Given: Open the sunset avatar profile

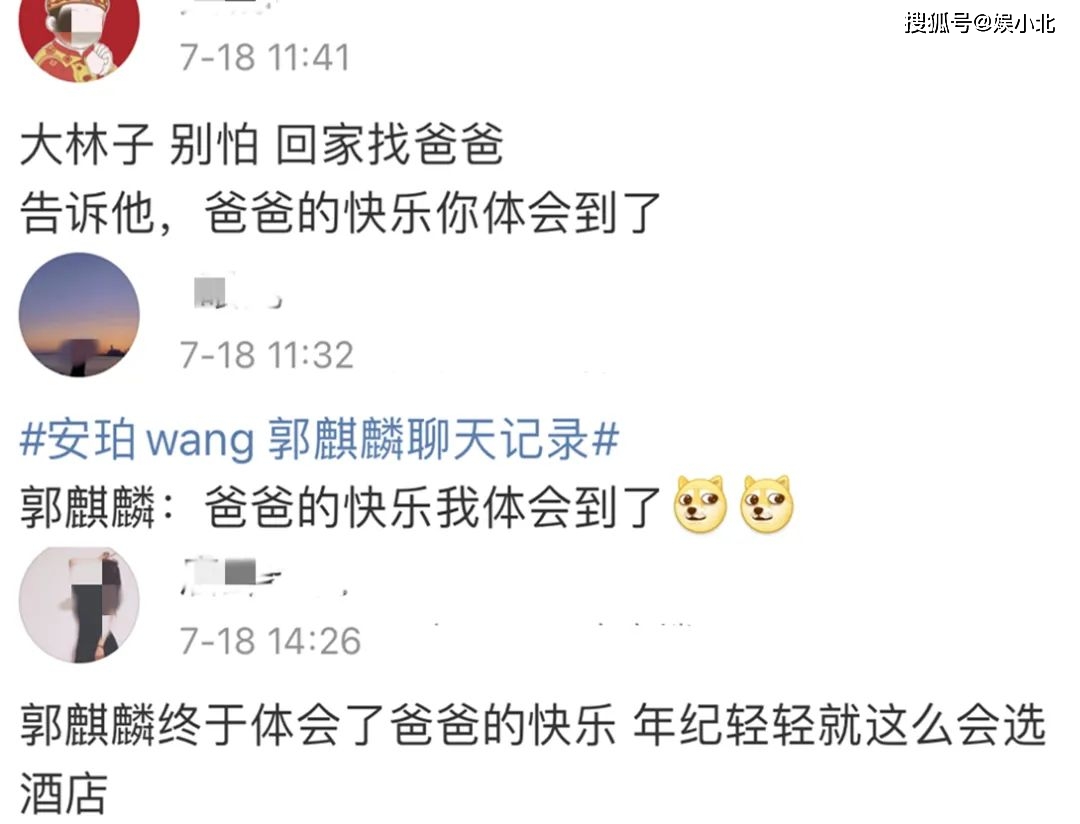Looking at the screenshot, I should point(79,314).
